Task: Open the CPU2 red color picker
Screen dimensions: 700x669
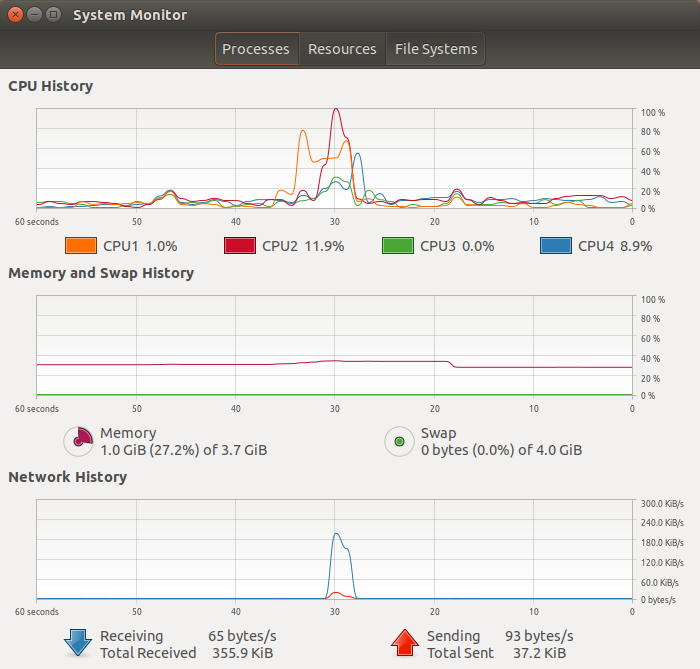Action: pos(240,246)
